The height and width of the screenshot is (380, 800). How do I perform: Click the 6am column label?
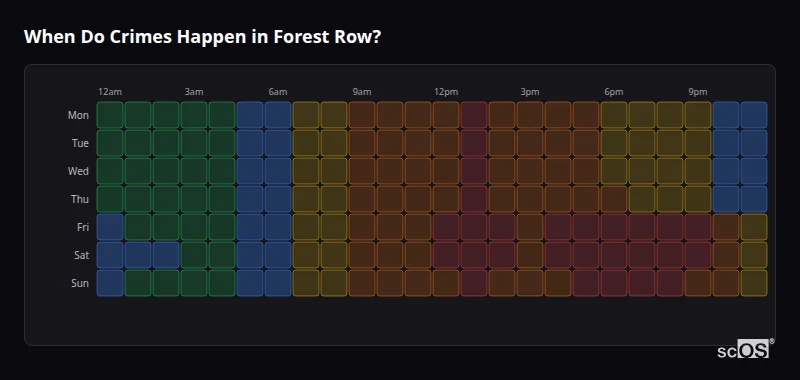tap(278, 92)
